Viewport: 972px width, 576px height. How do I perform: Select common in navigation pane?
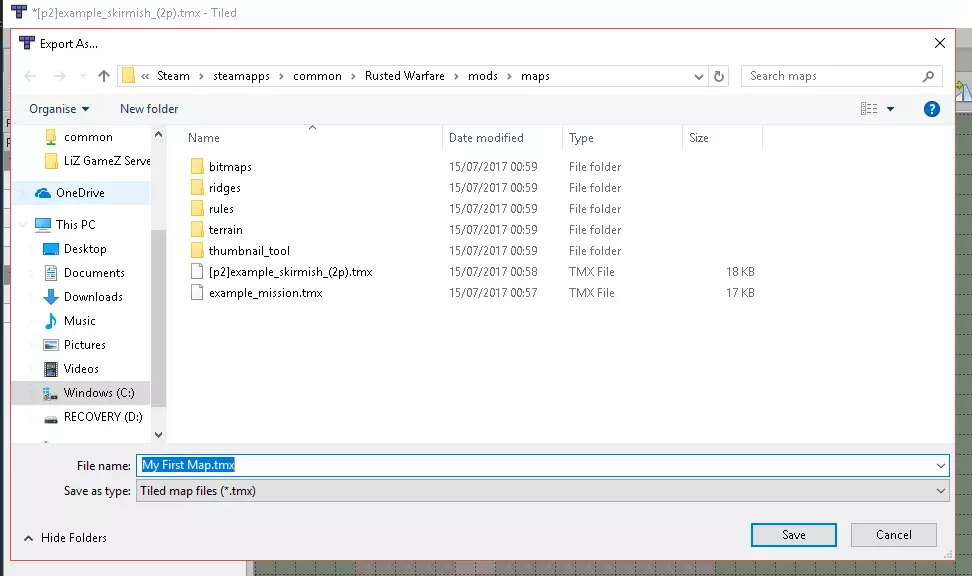[x=88, y=137]
